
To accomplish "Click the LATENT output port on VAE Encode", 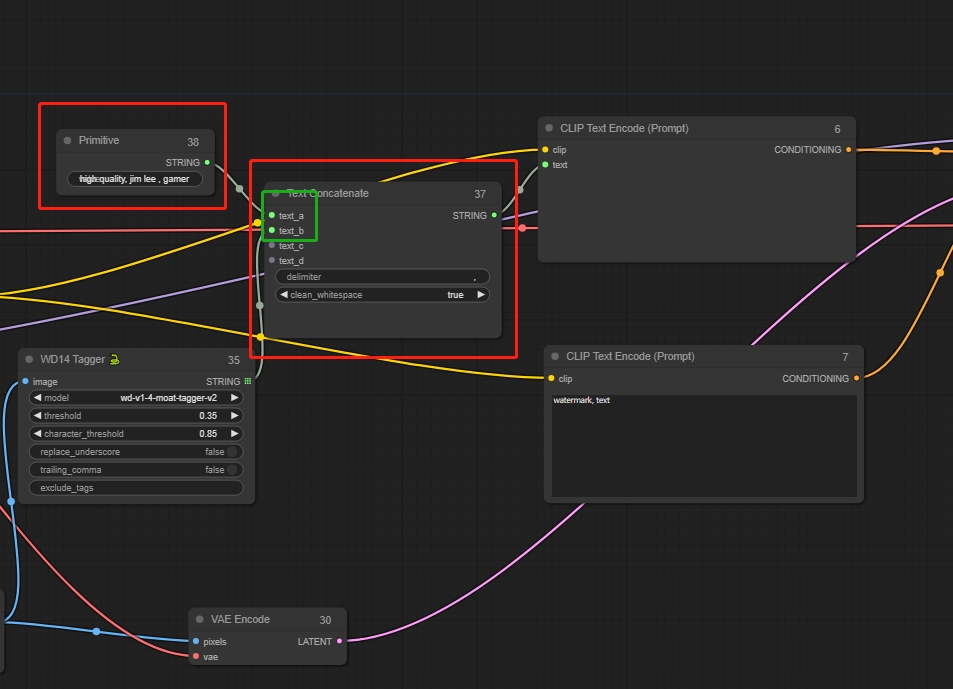I will [x=339, y=641].
